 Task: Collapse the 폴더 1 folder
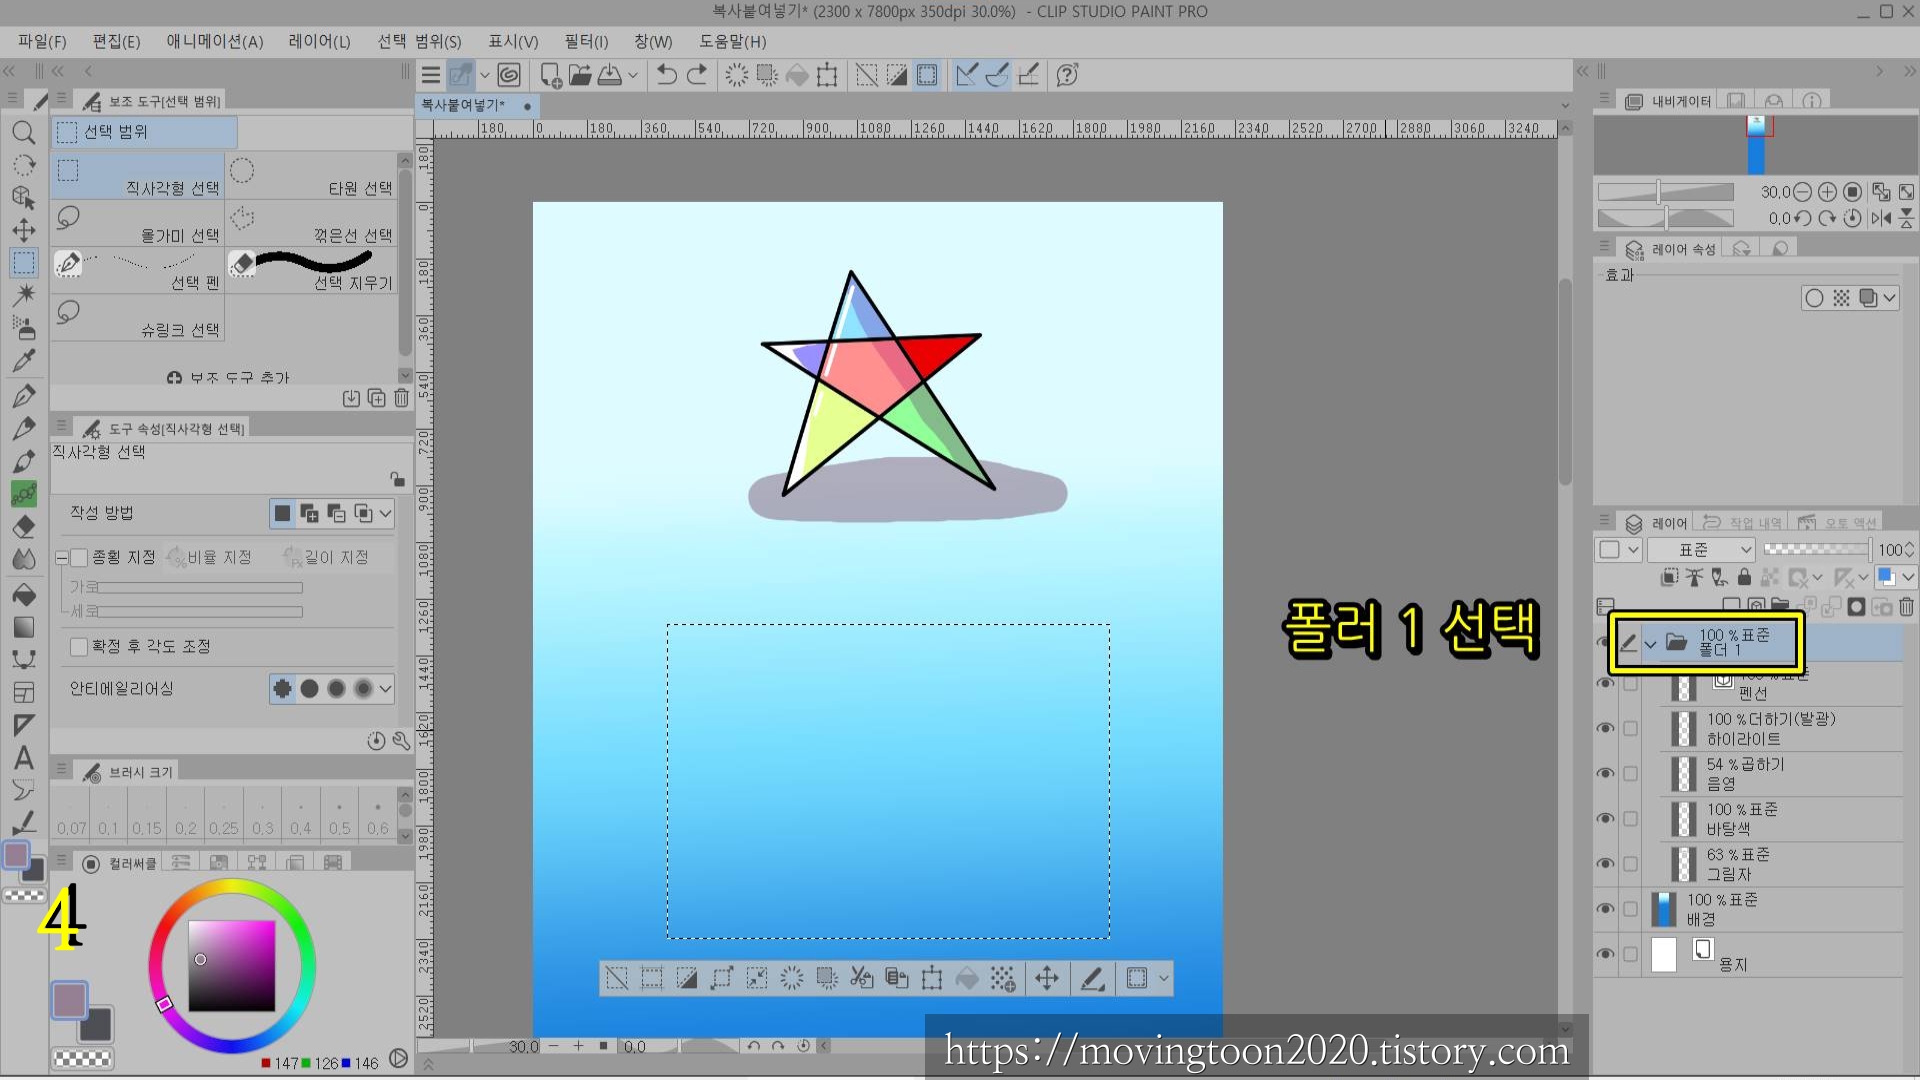[1650, 644]
